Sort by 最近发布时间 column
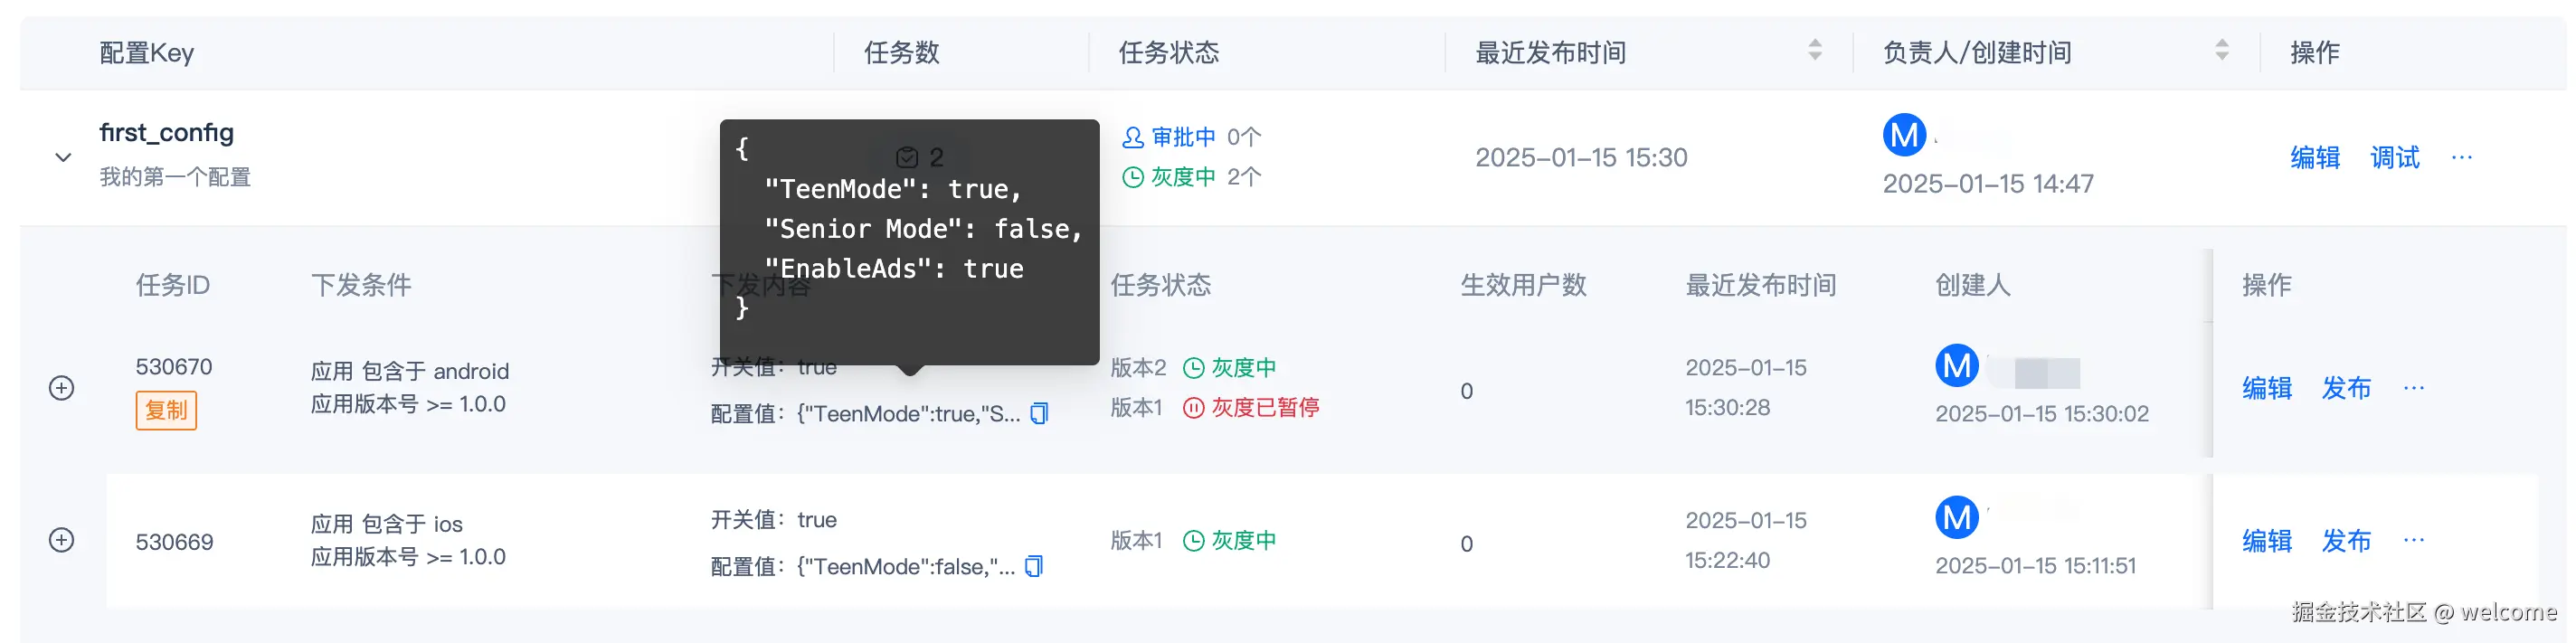The width and height of the screenshot is (2576, 643). (1815, 50)
